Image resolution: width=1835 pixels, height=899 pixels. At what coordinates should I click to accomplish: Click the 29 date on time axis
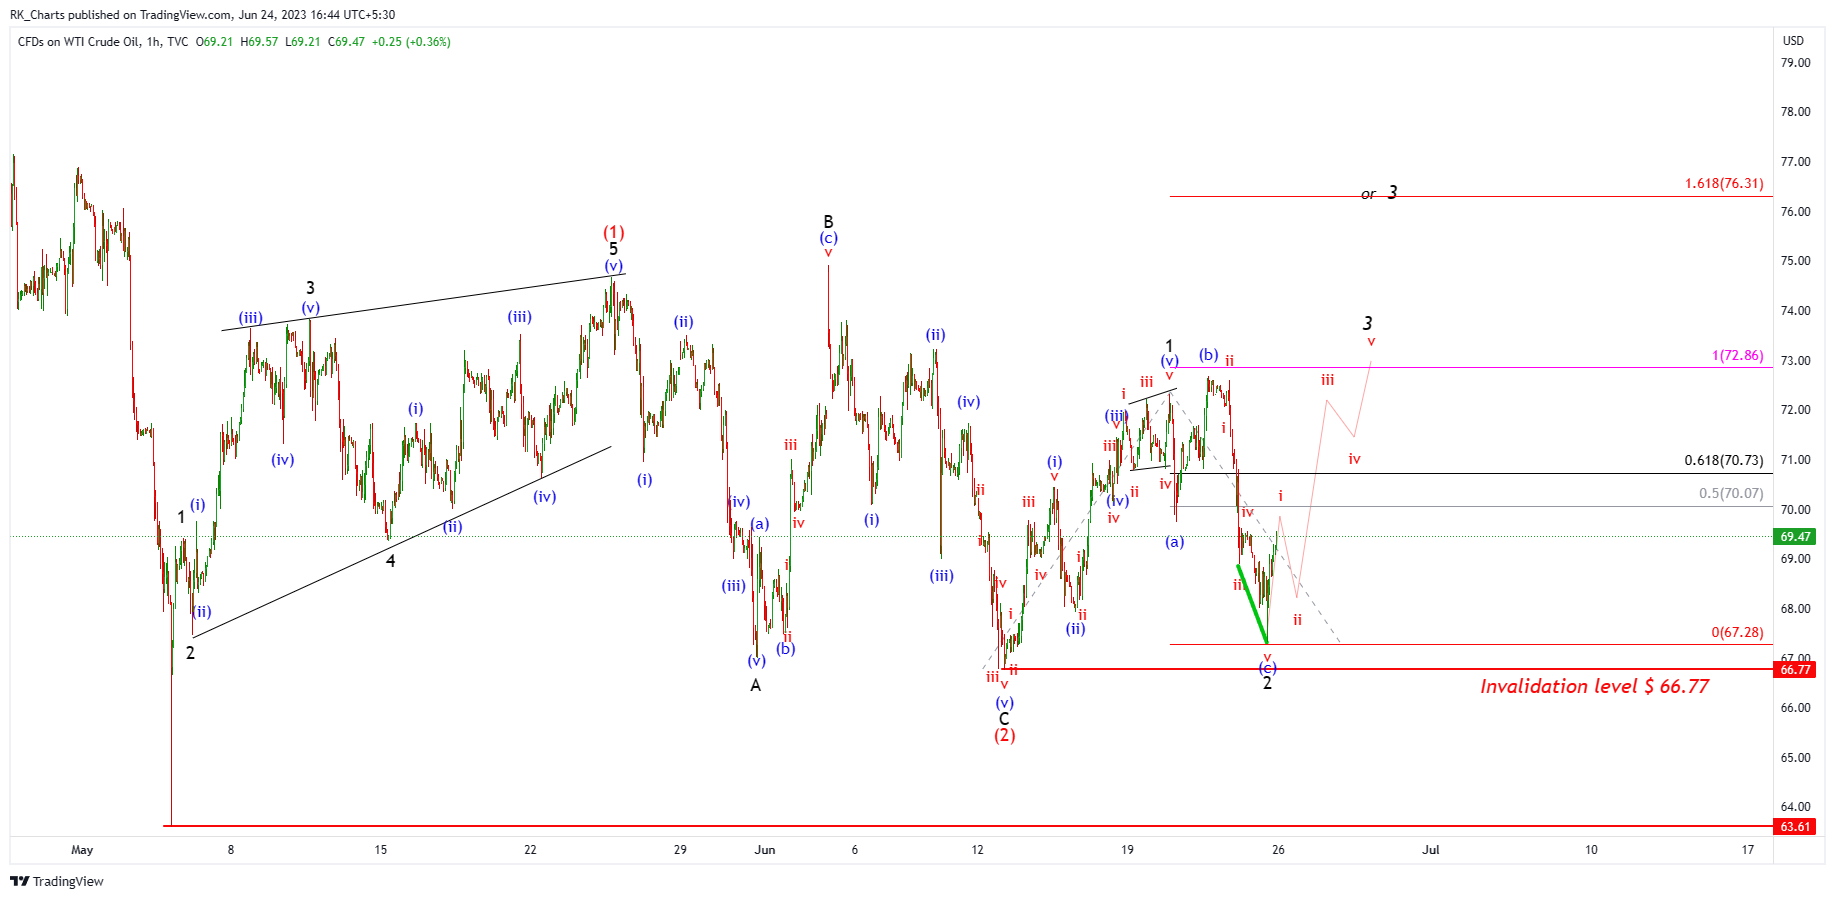[x=680, y=850]
